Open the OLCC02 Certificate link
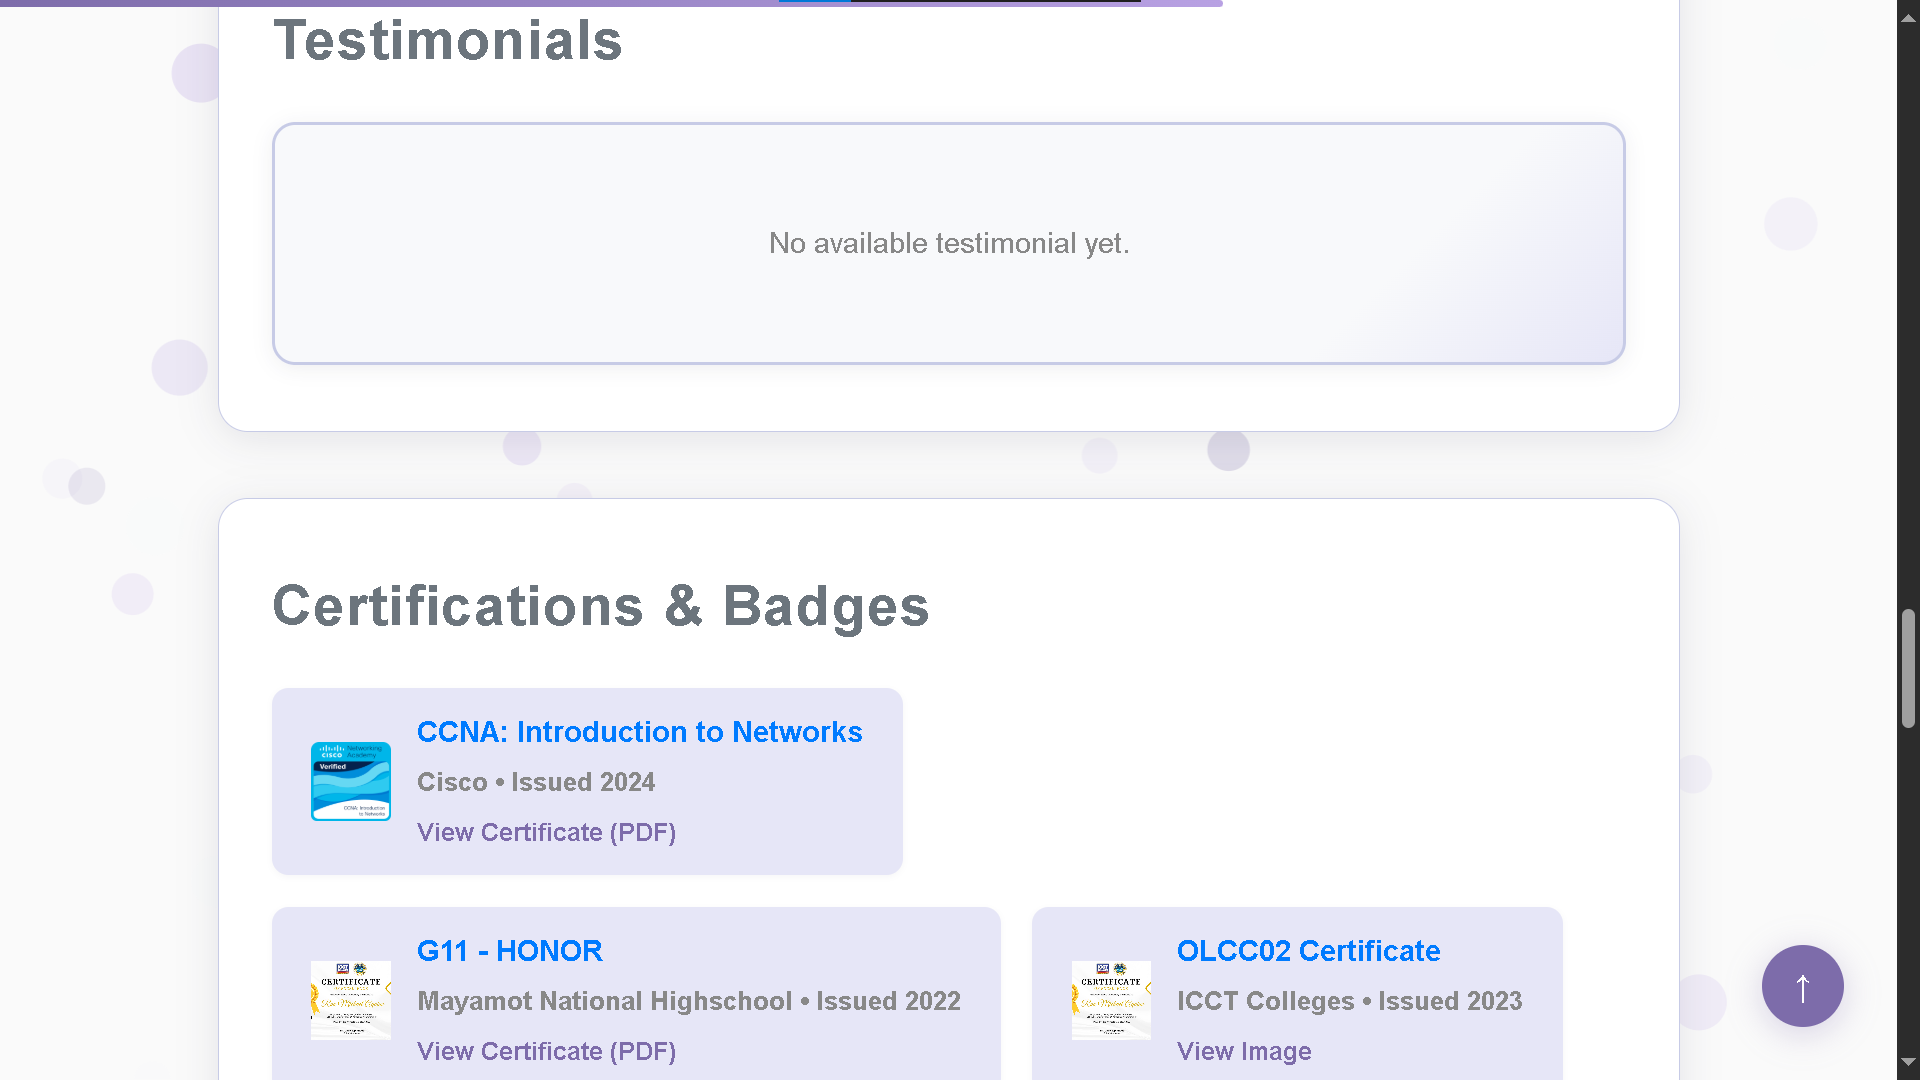 (x=1308, y=951)
